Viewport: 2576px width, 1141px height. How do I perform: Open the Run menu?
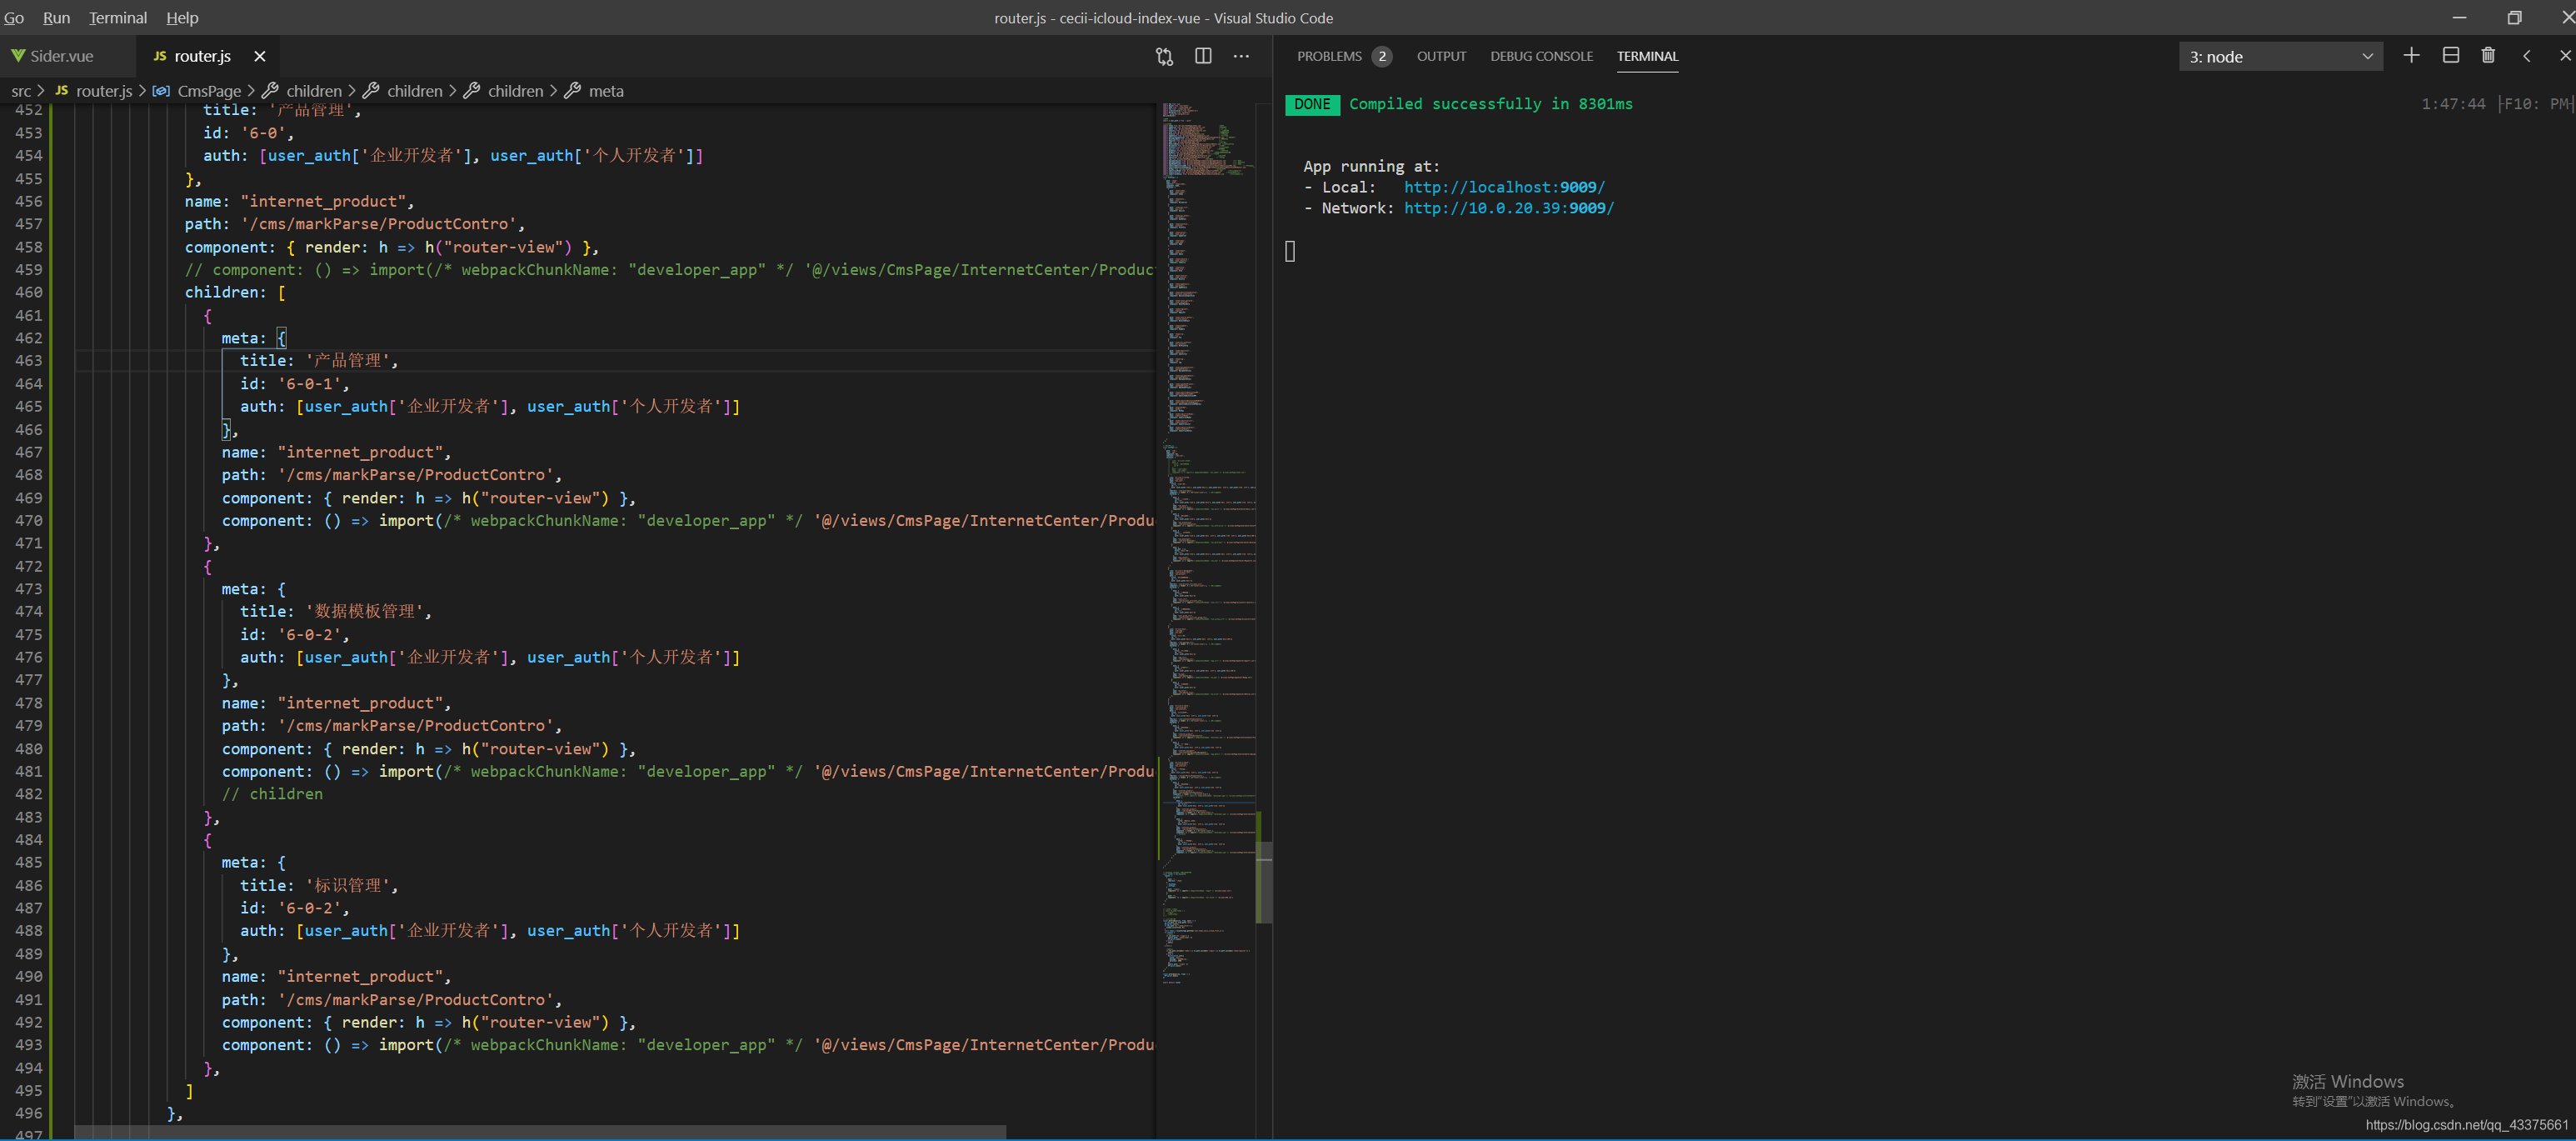[56, 18]
